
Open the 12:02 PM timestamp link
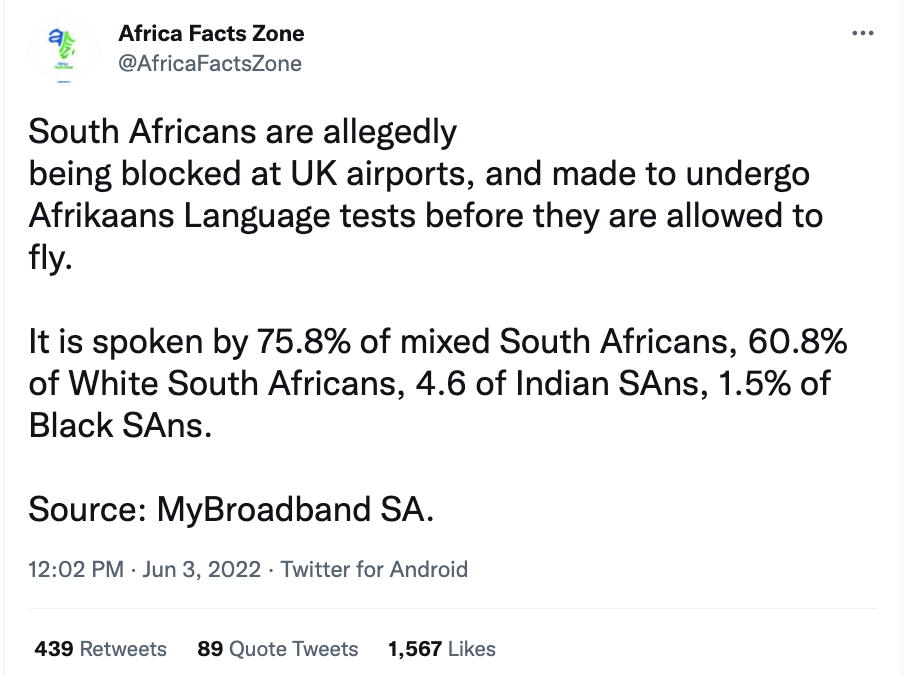coord(76,570)
